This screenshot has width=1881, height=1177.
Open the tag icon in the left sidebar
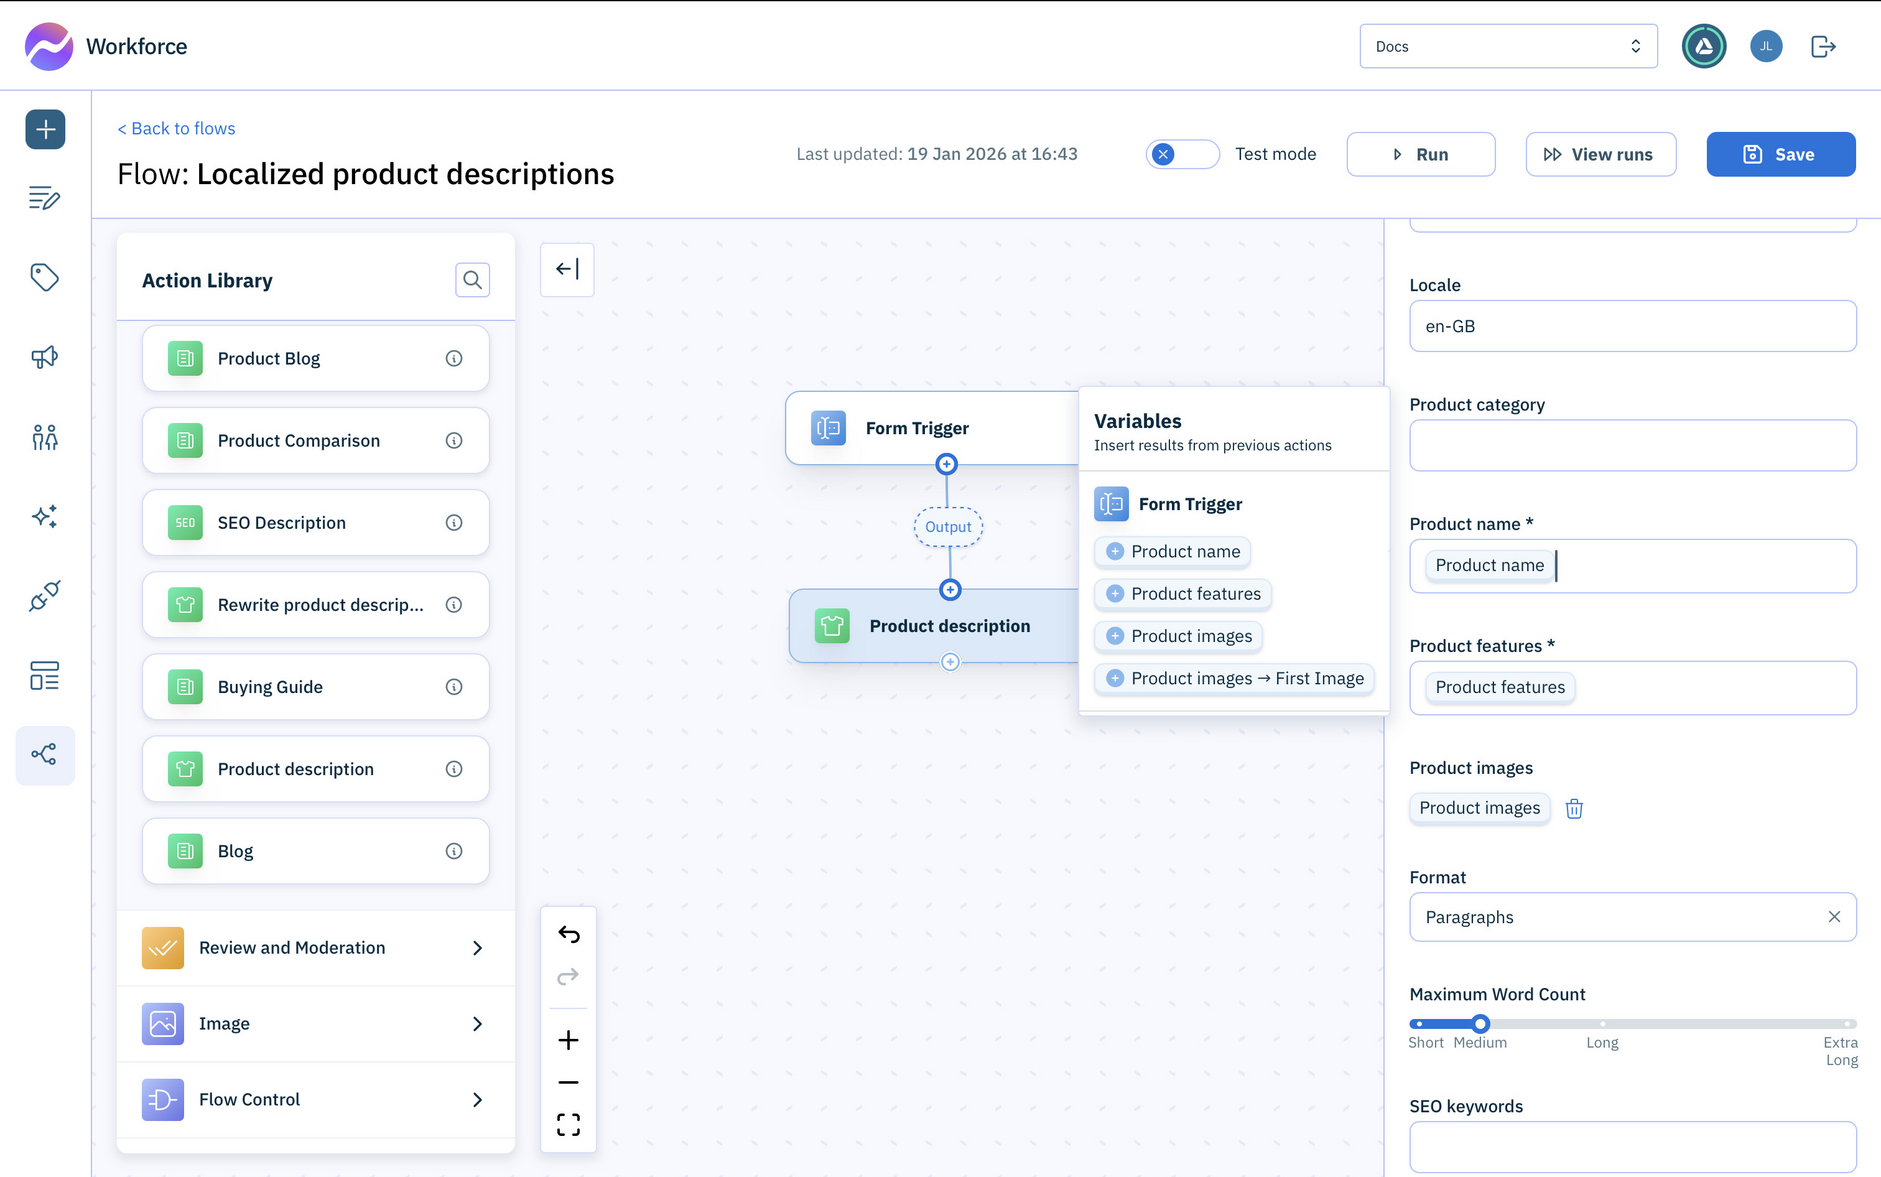(45, 277)
